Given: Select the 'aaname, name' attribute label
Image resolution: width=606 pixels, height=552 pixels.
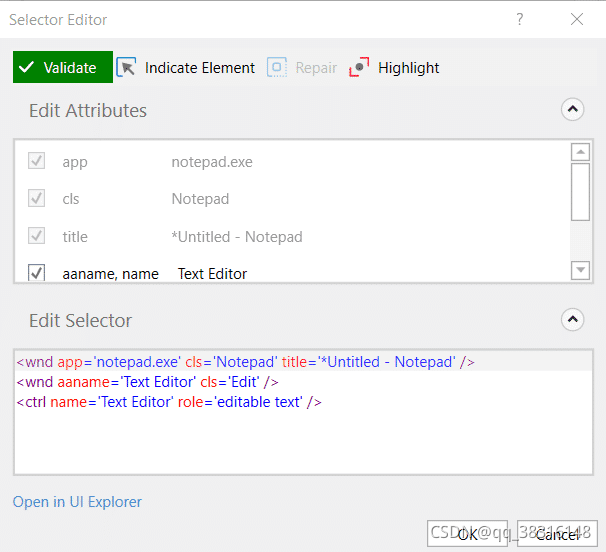Looking at the screenshot, I should click(111, 274).
